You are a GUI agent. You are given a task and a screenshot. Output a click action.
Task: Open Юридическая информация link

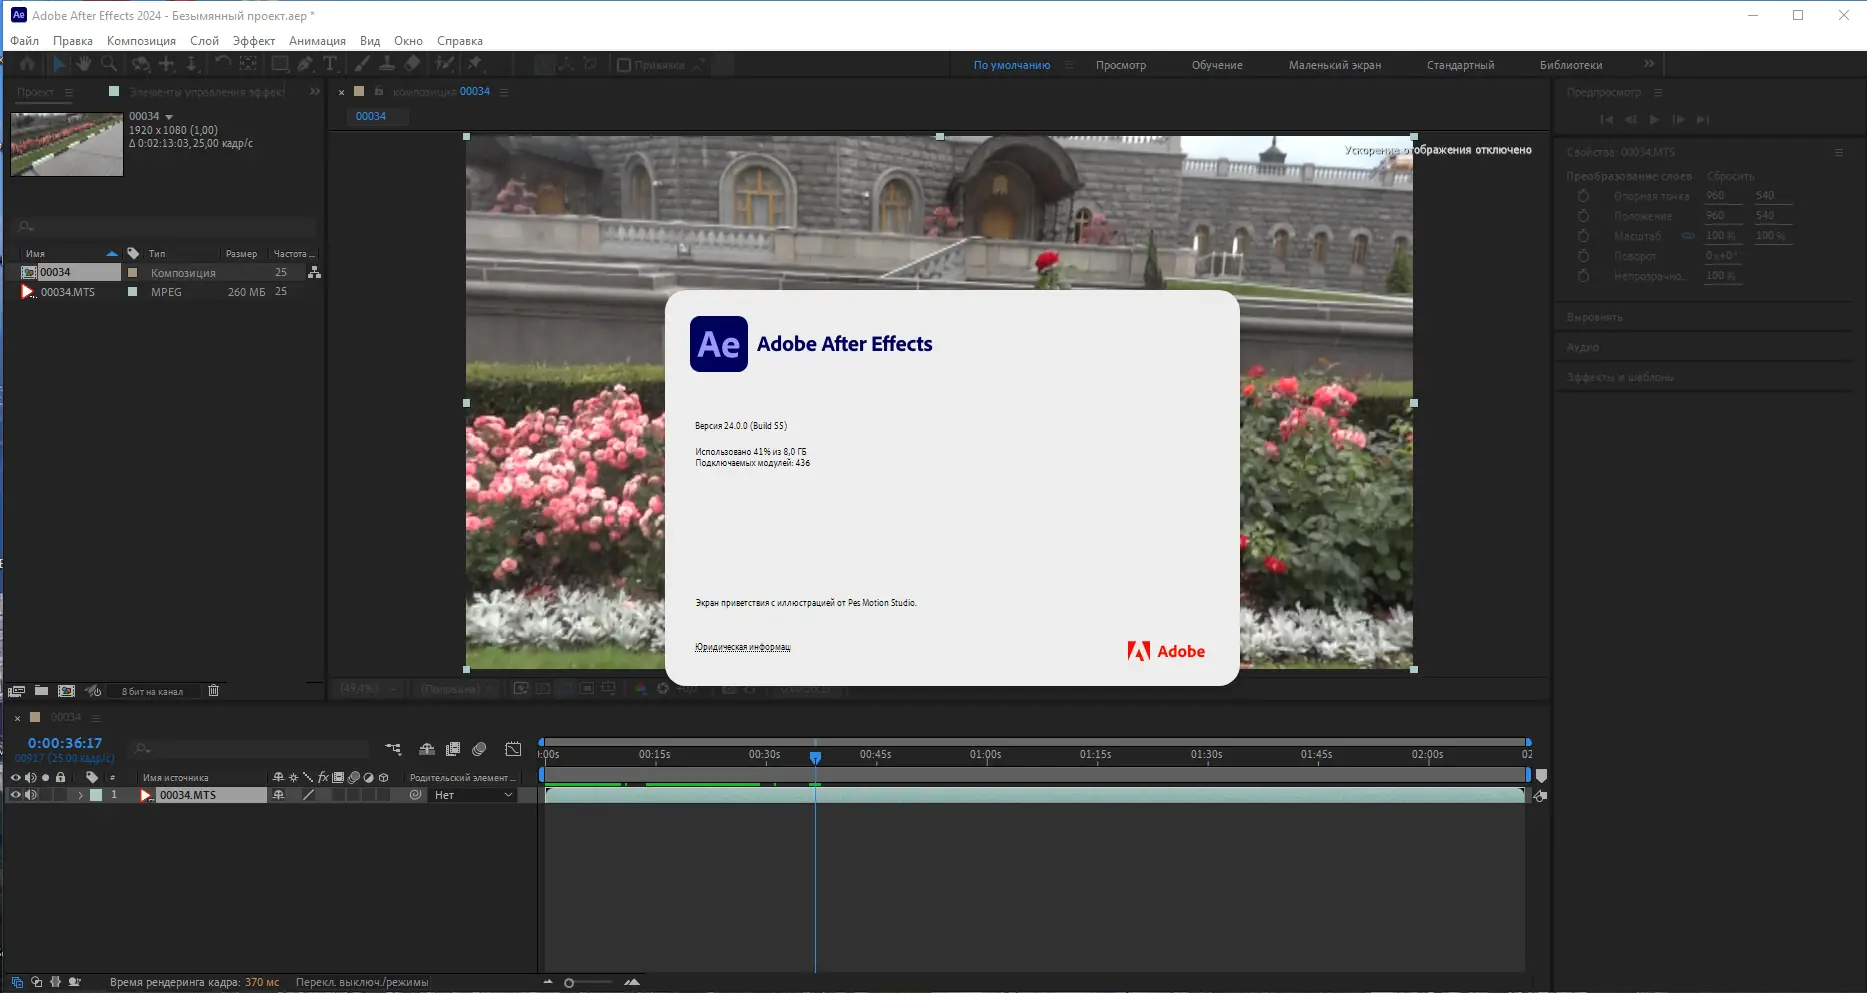click(x=742, y=647)
